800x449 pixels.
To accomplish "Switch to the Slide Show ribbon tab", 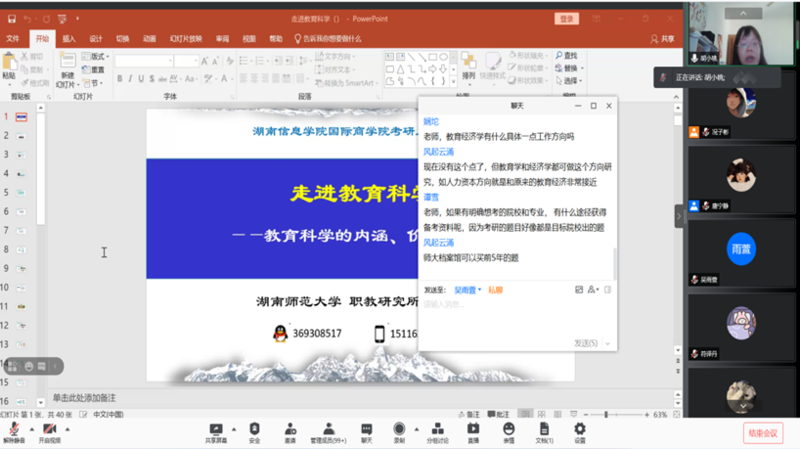I will [x=186, y=39].
